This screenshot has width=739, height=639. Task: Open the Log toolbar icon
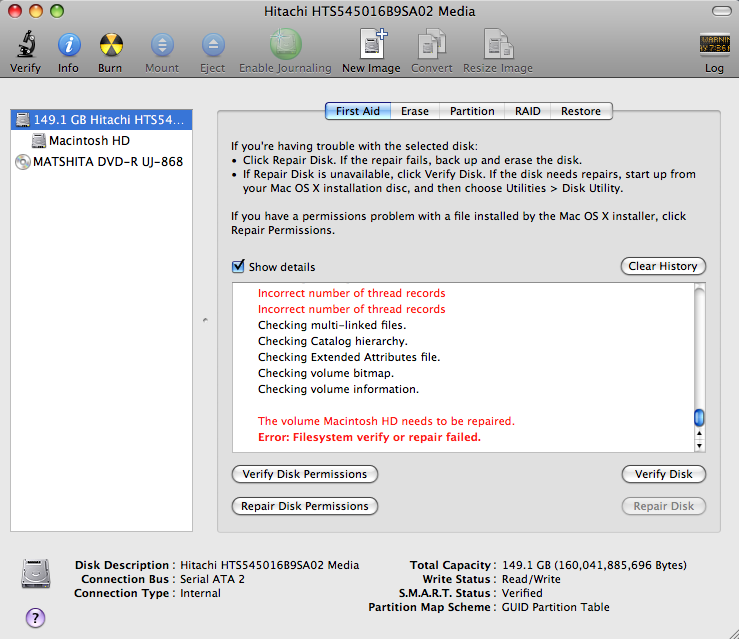point(715,45)
